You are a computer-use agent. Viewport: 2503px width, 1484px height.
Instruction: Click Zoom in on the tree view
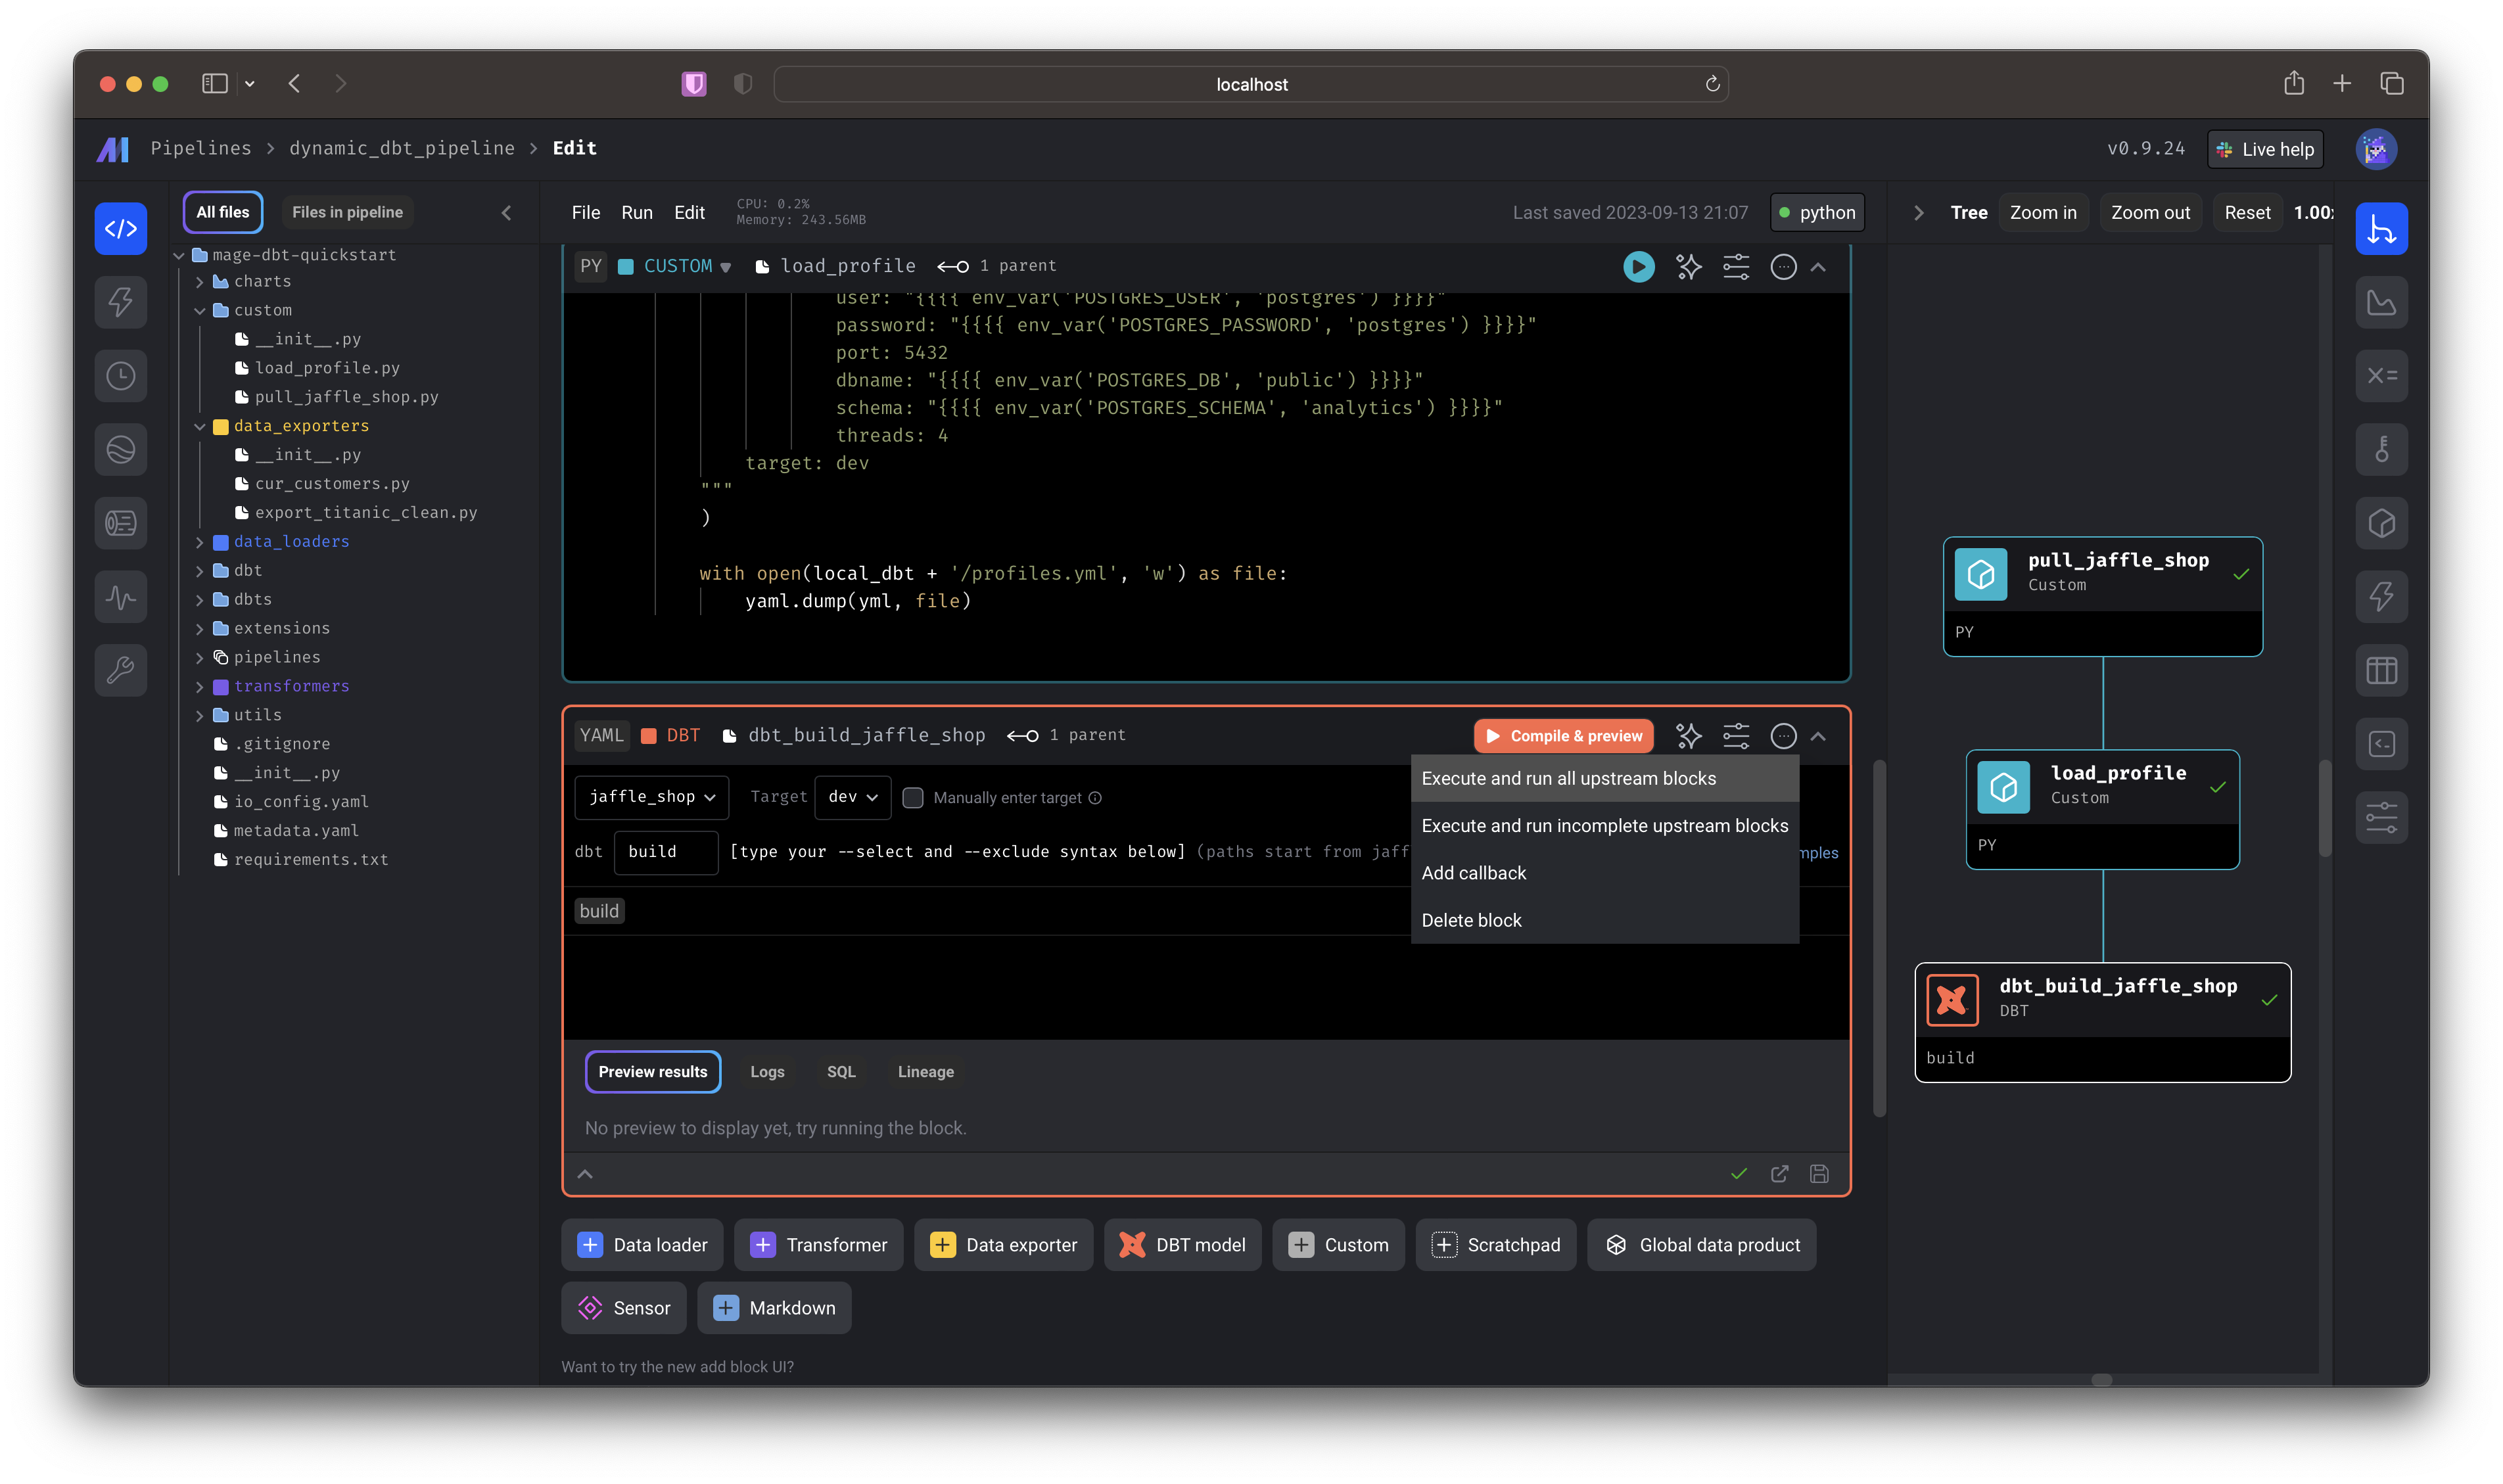click(x=2042, y=213)
